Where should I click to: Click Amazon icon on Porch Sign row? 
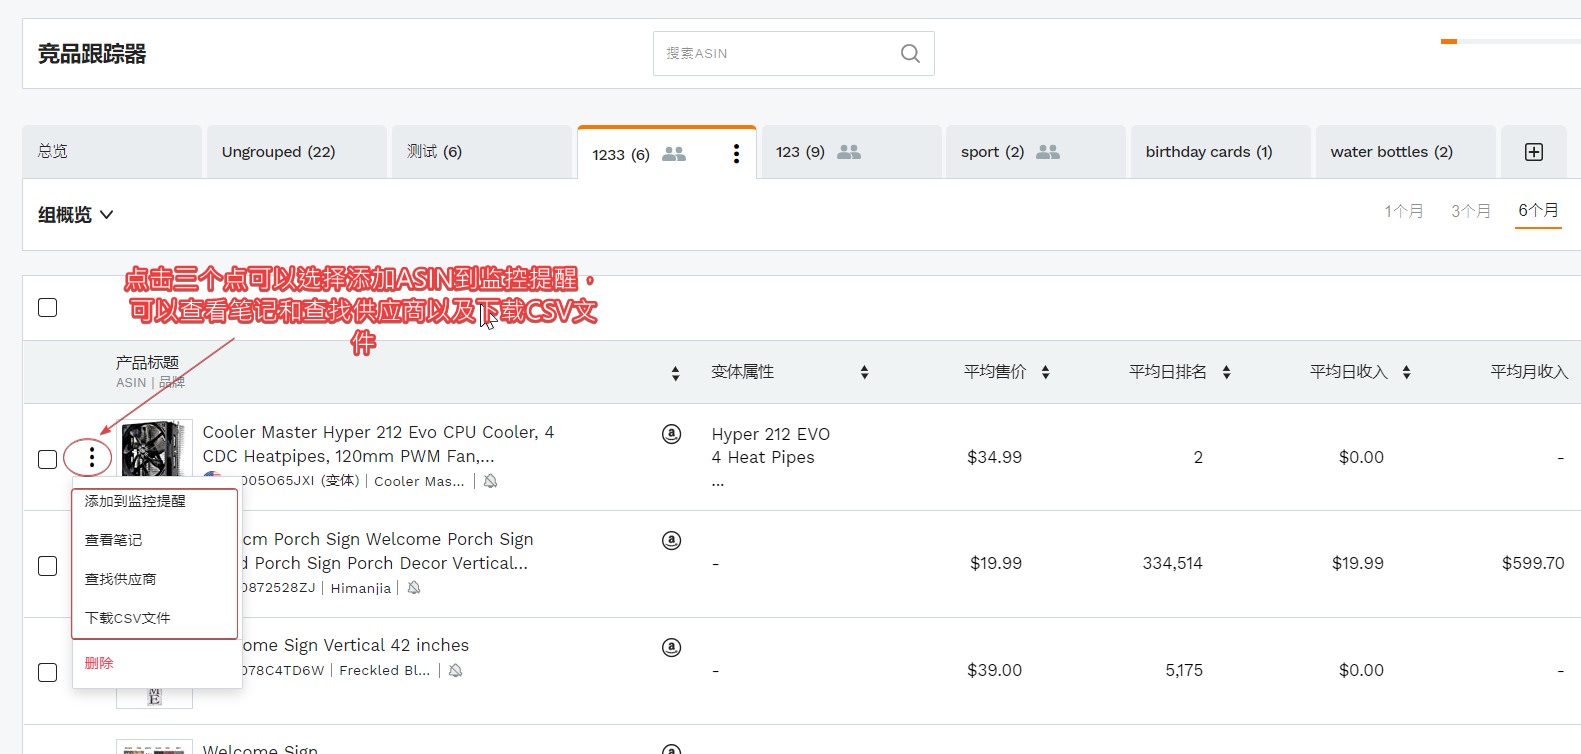click(x=672, y=540)
